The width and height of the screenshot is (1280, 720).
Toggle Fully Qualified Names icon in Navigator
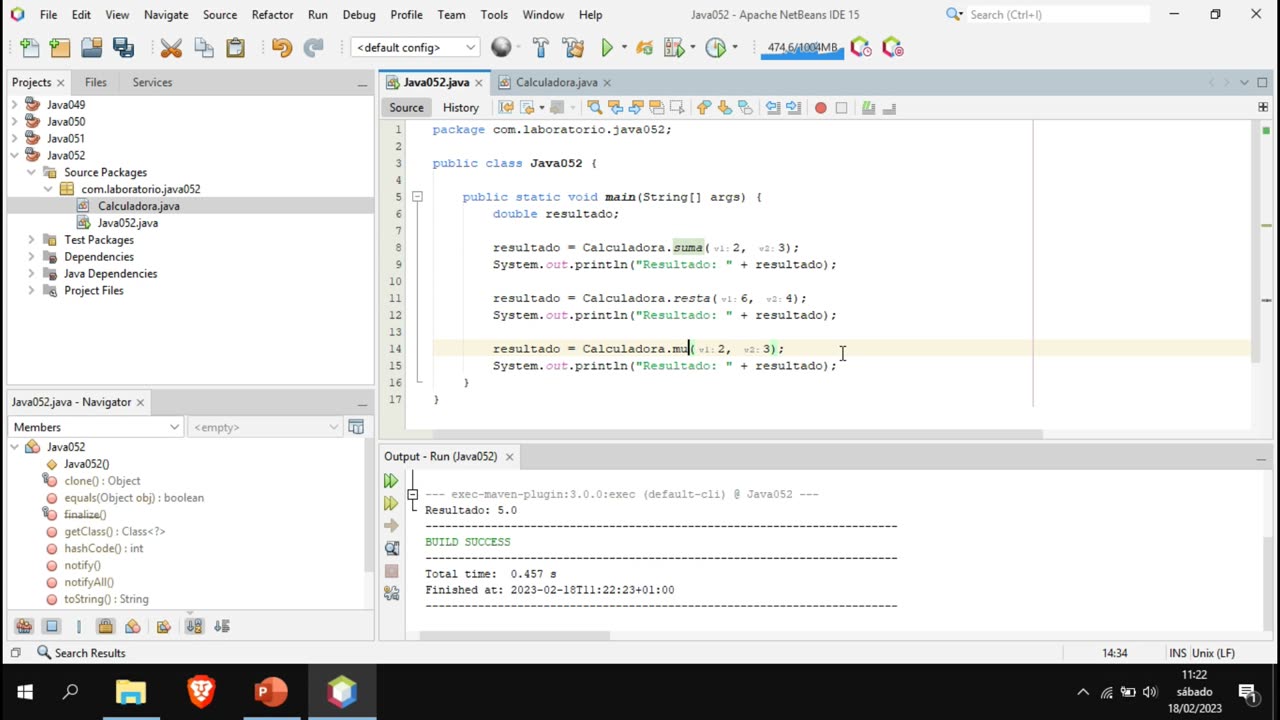(164, 626)
